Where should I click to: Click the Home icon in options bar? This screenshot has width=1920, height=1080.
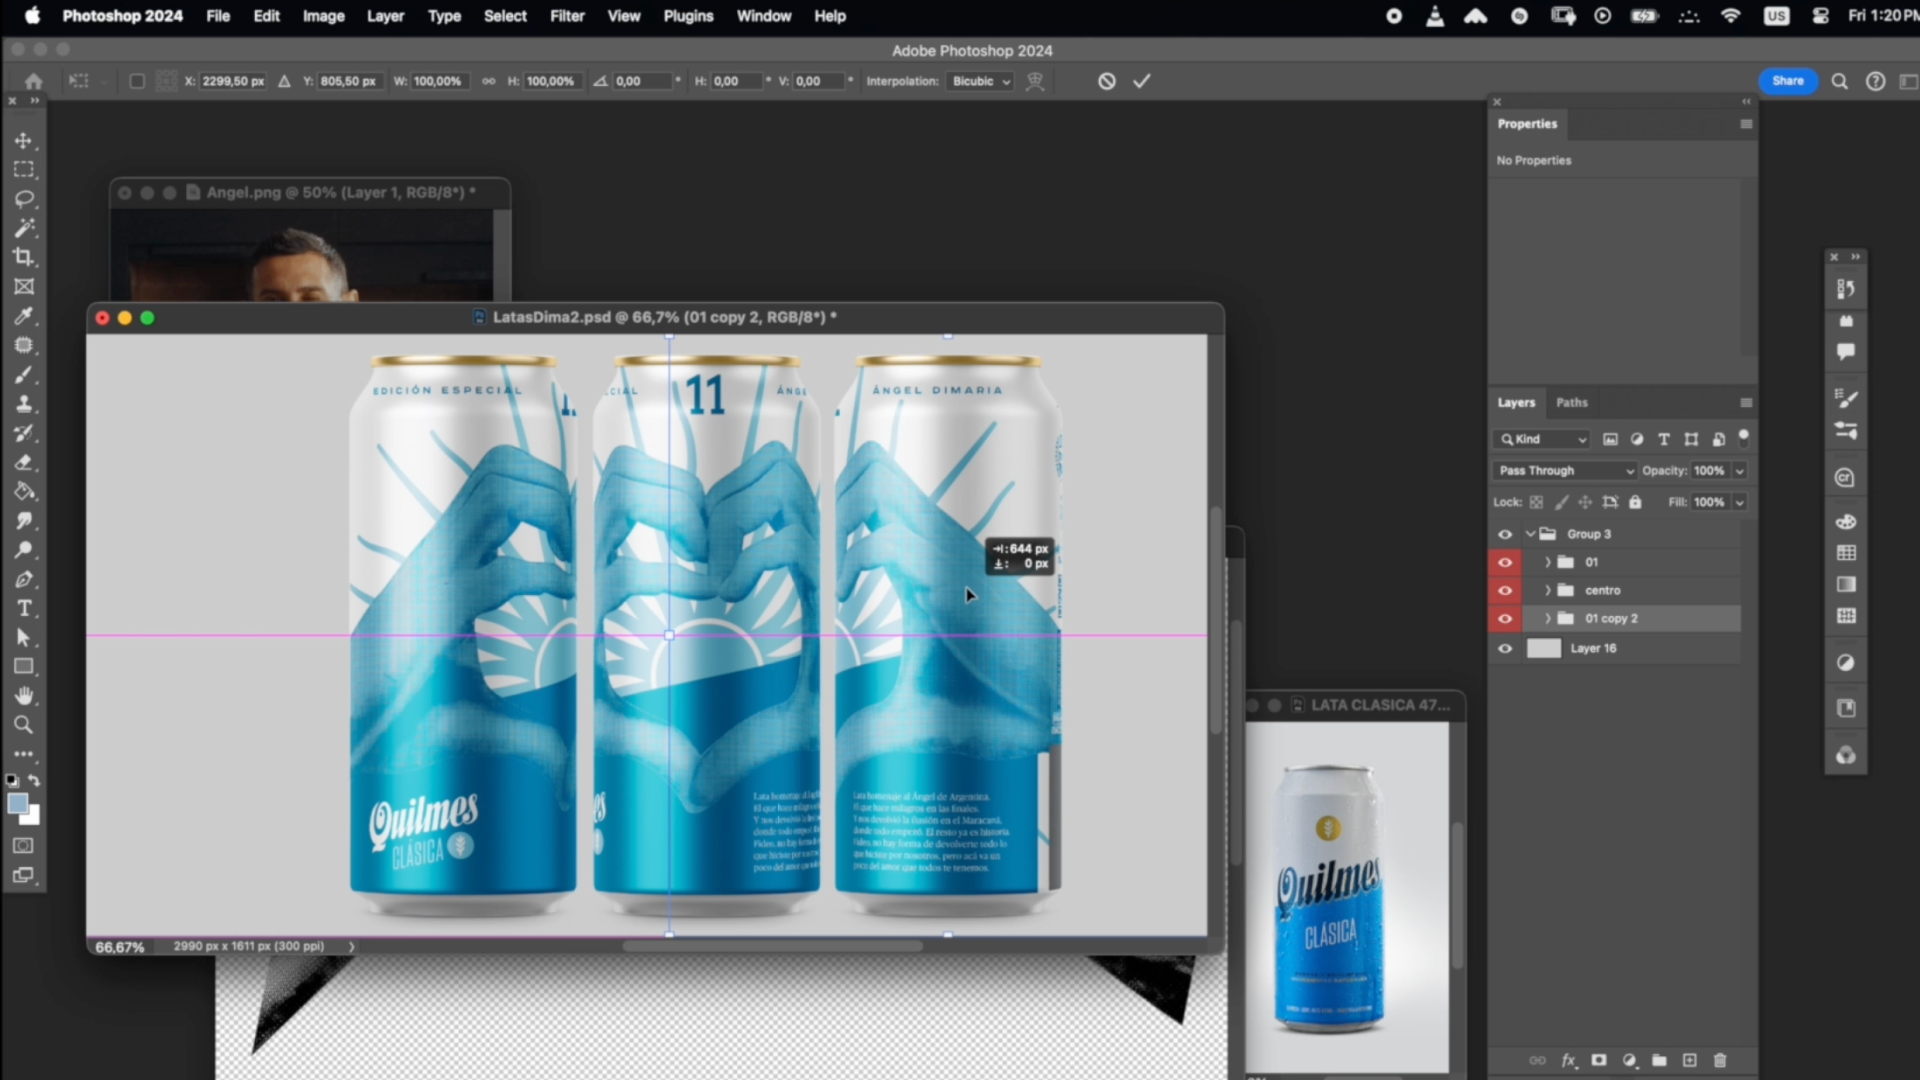click(x=33, y=81)
